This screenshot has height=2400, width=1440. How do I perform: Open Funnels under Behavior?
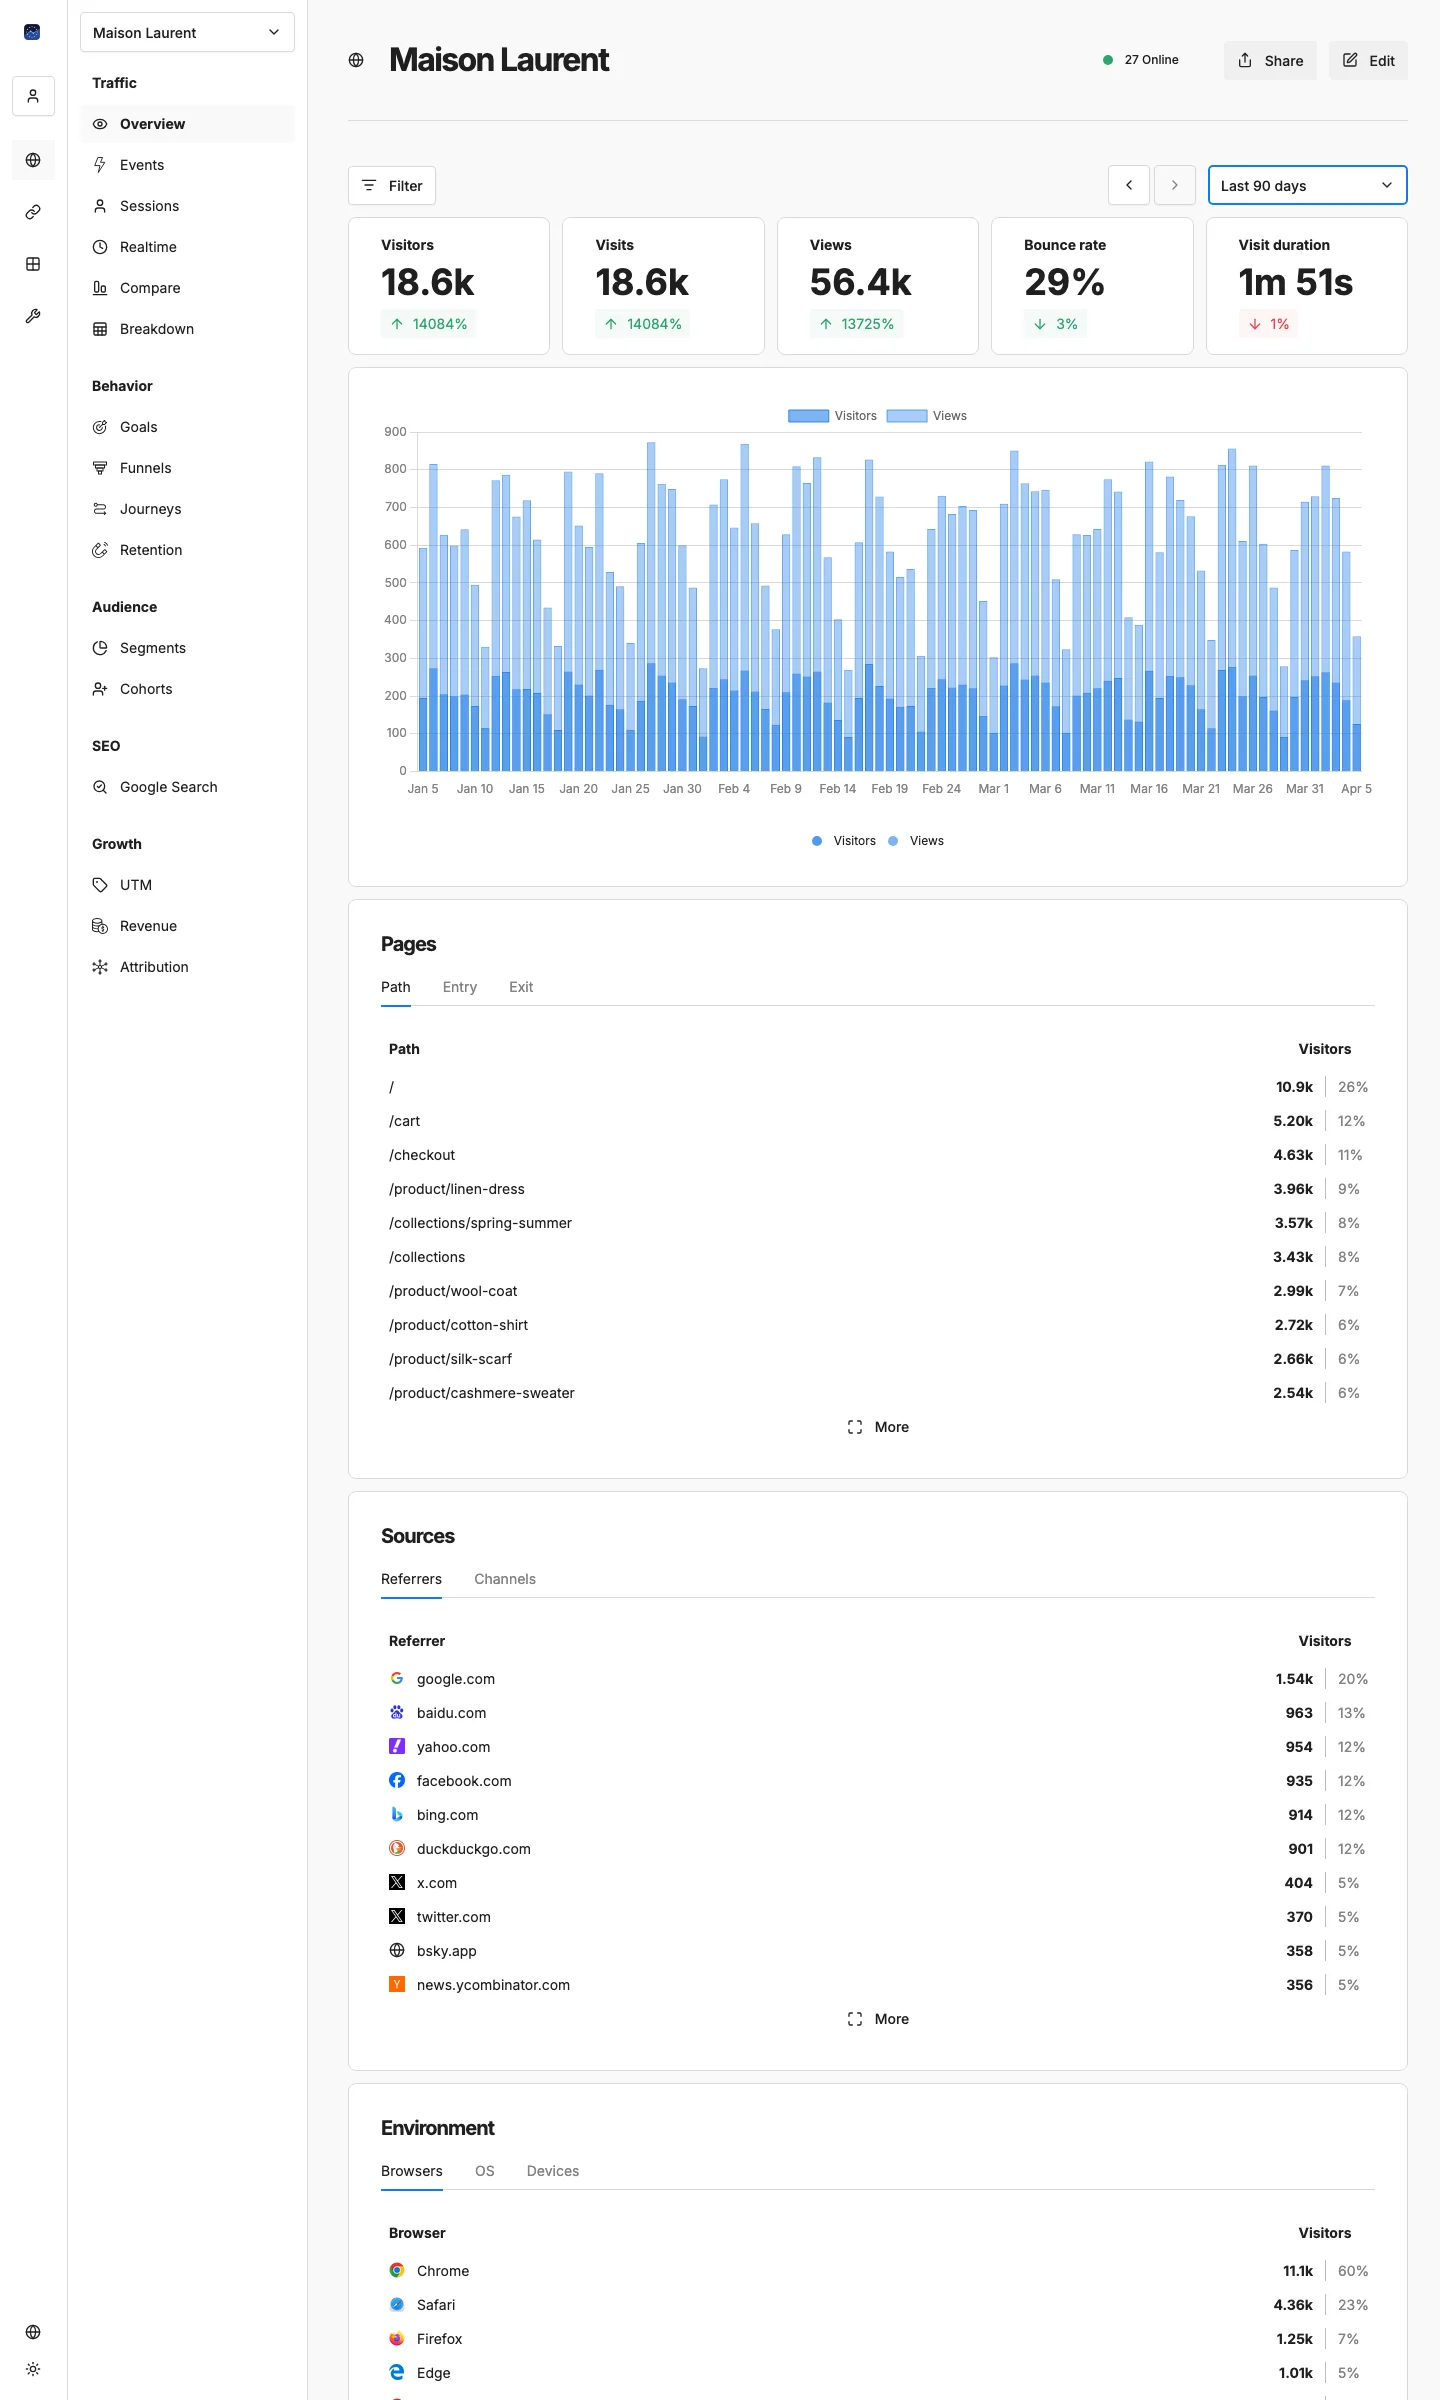click(187, 468)
